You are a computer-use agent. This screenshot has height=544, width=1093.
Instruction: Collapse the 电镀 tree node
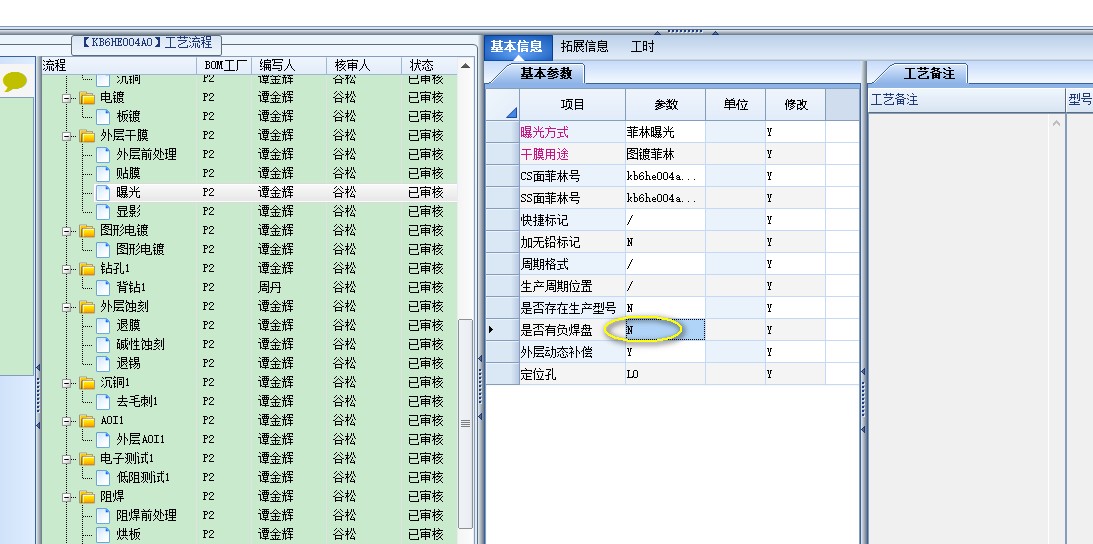(x=68, y=98)
